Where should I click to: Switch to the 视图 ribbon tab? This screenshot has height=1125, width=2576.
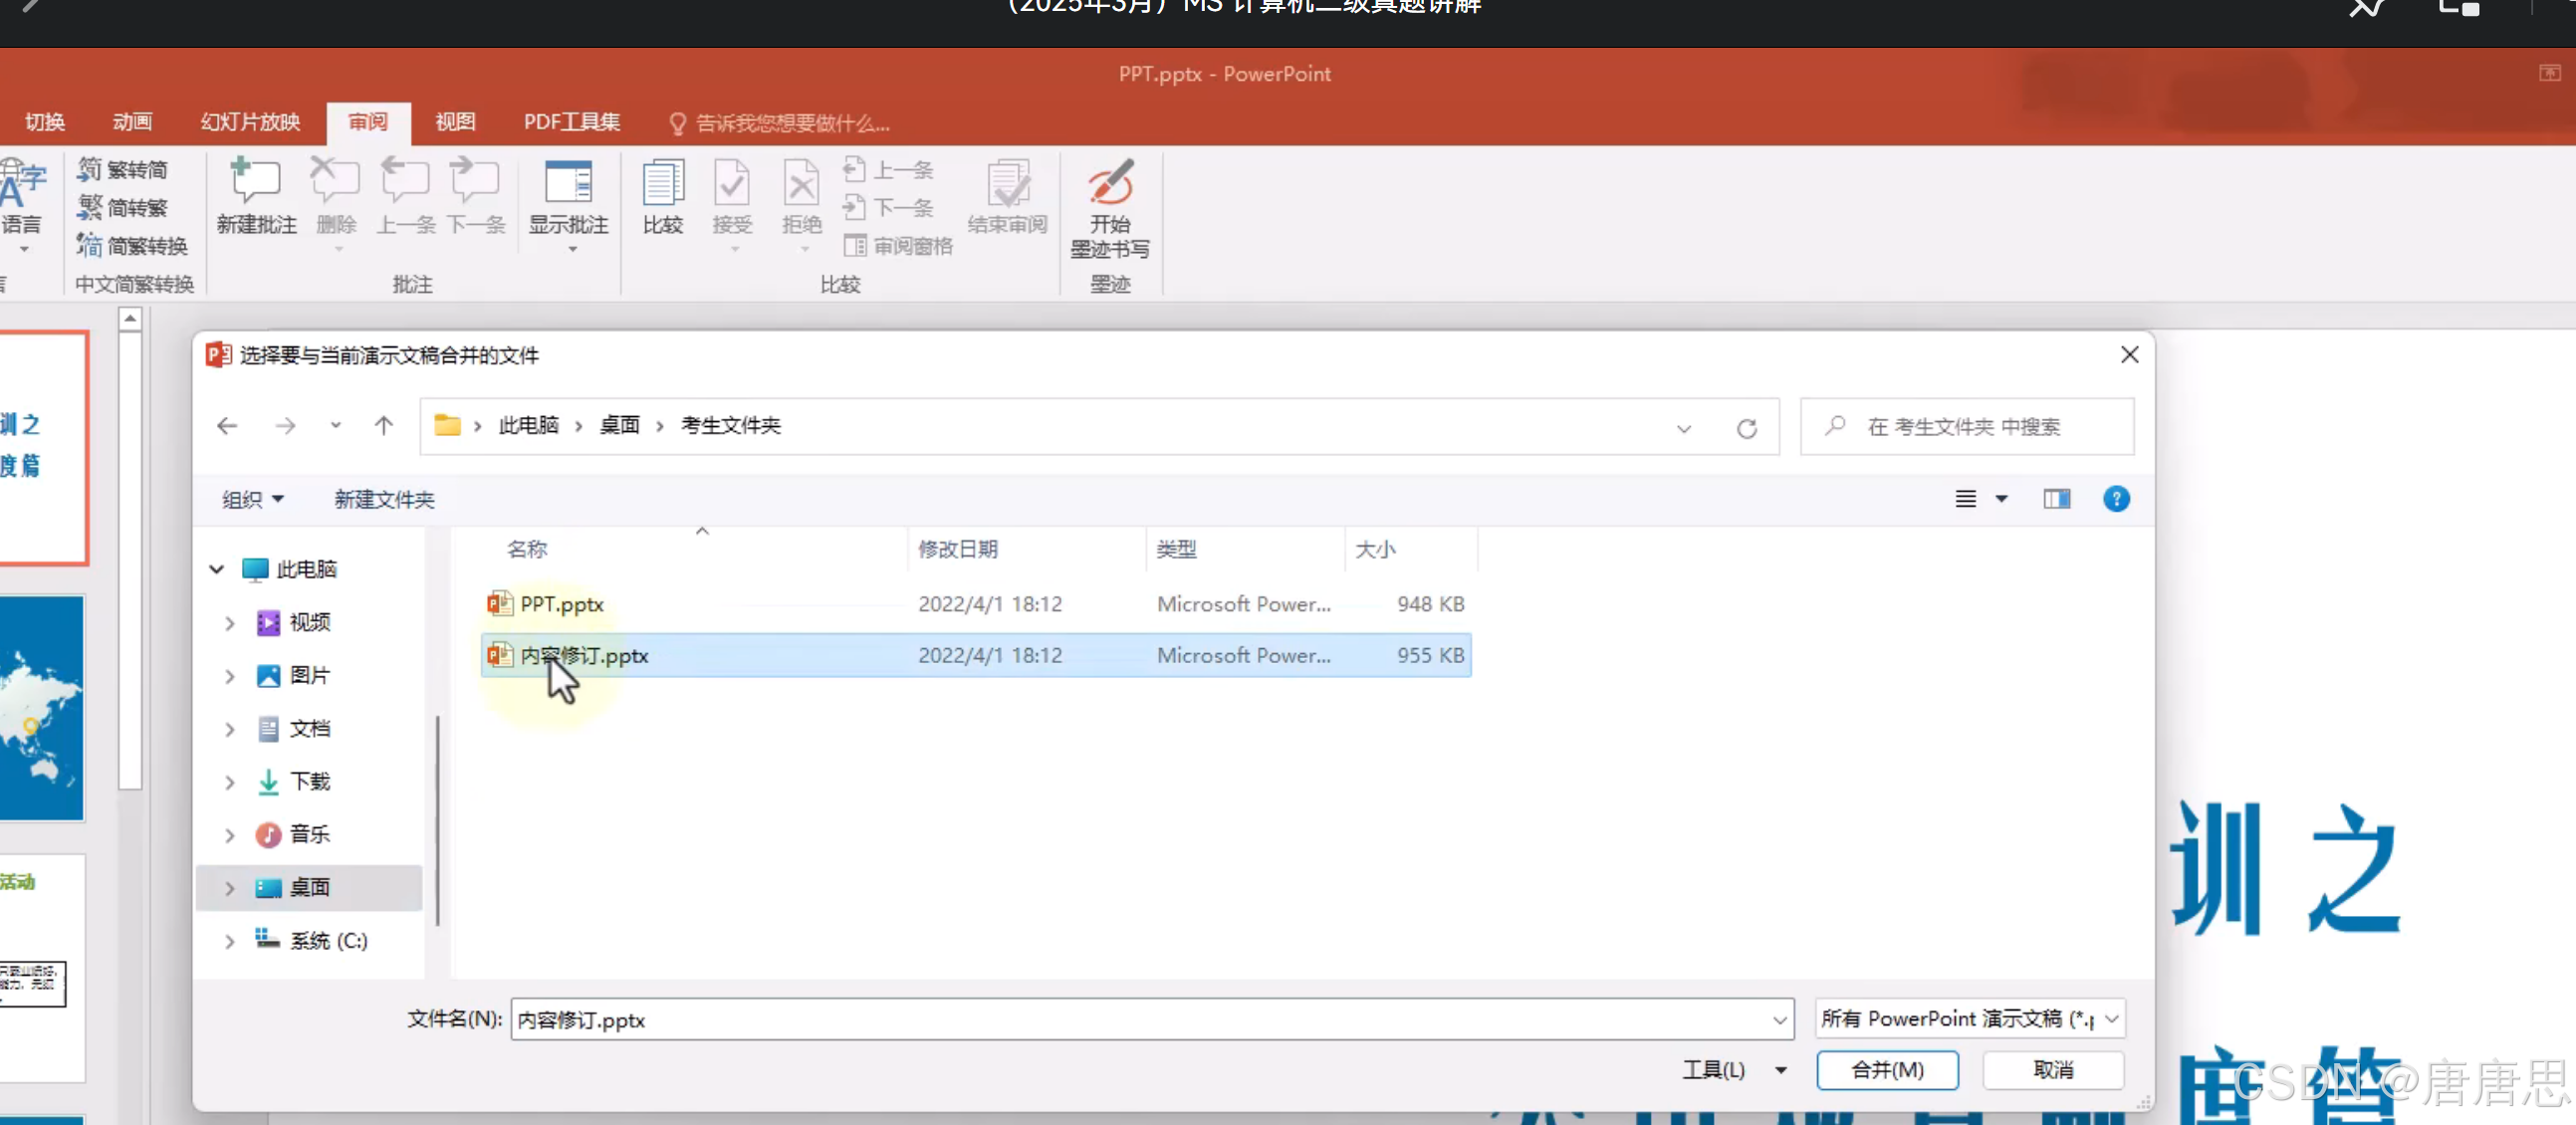click(x=455, y=122)
